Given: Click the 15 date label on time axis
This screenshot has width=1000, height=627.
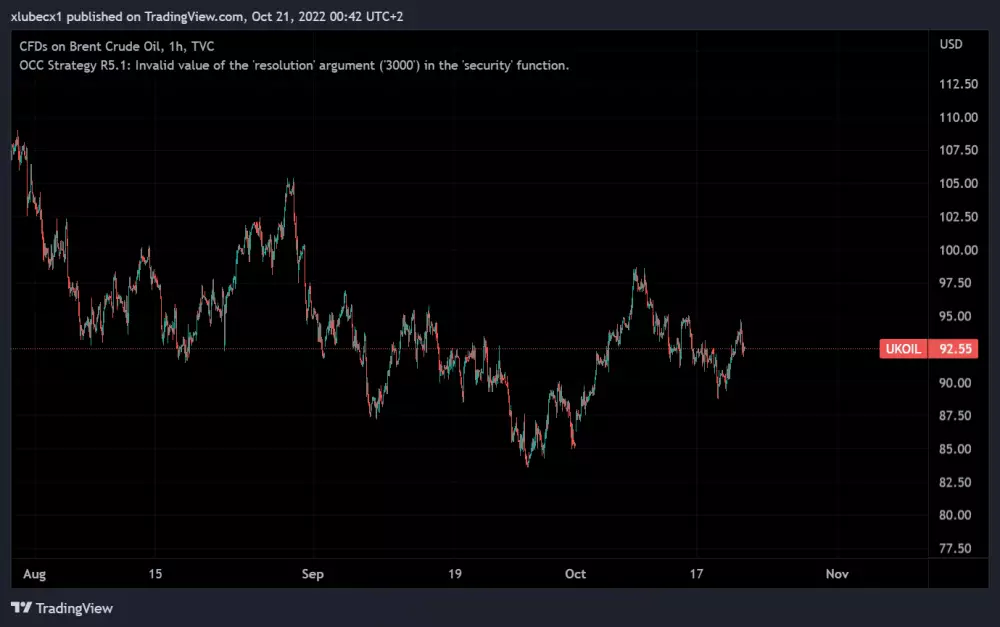Looking at the screenshot, I should click(x=153, y=574).
